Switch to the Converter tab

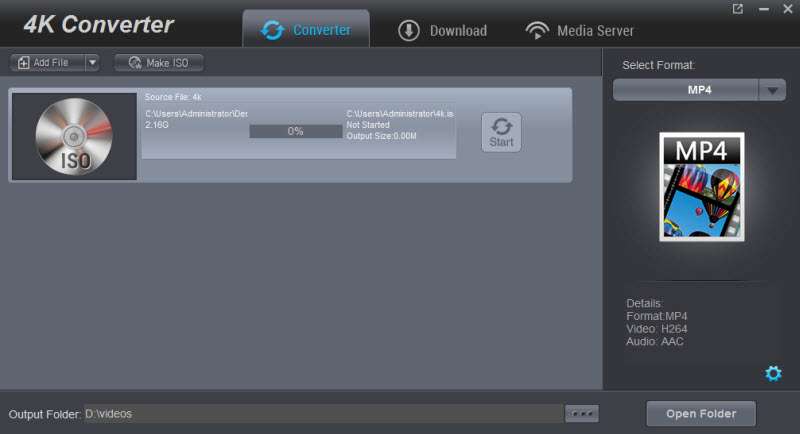tap(306, 30)
